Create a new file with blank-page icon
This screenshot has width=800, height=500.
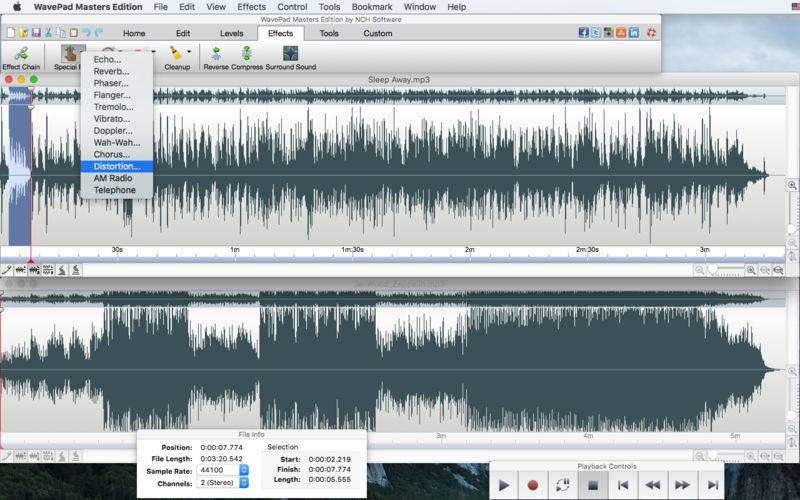click(x=11, y=33)
